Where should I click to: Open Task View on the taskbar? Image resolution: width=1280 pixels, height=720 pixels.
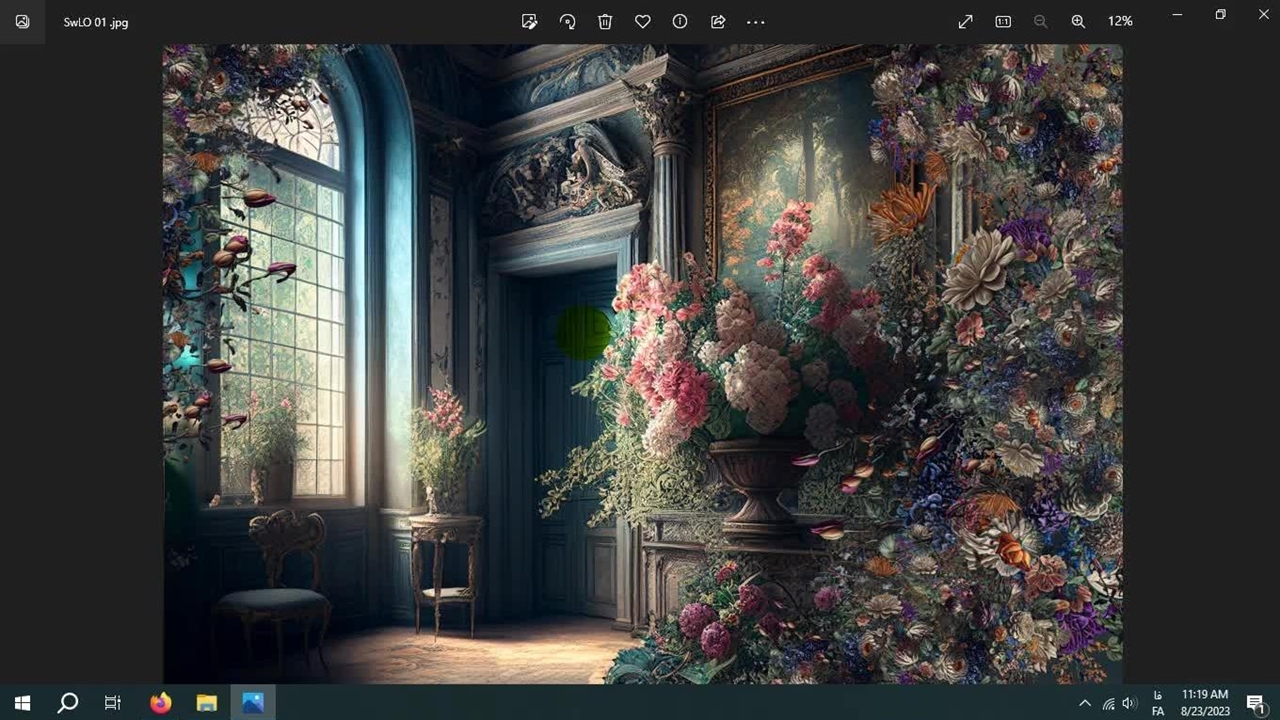tap(113, 703)
